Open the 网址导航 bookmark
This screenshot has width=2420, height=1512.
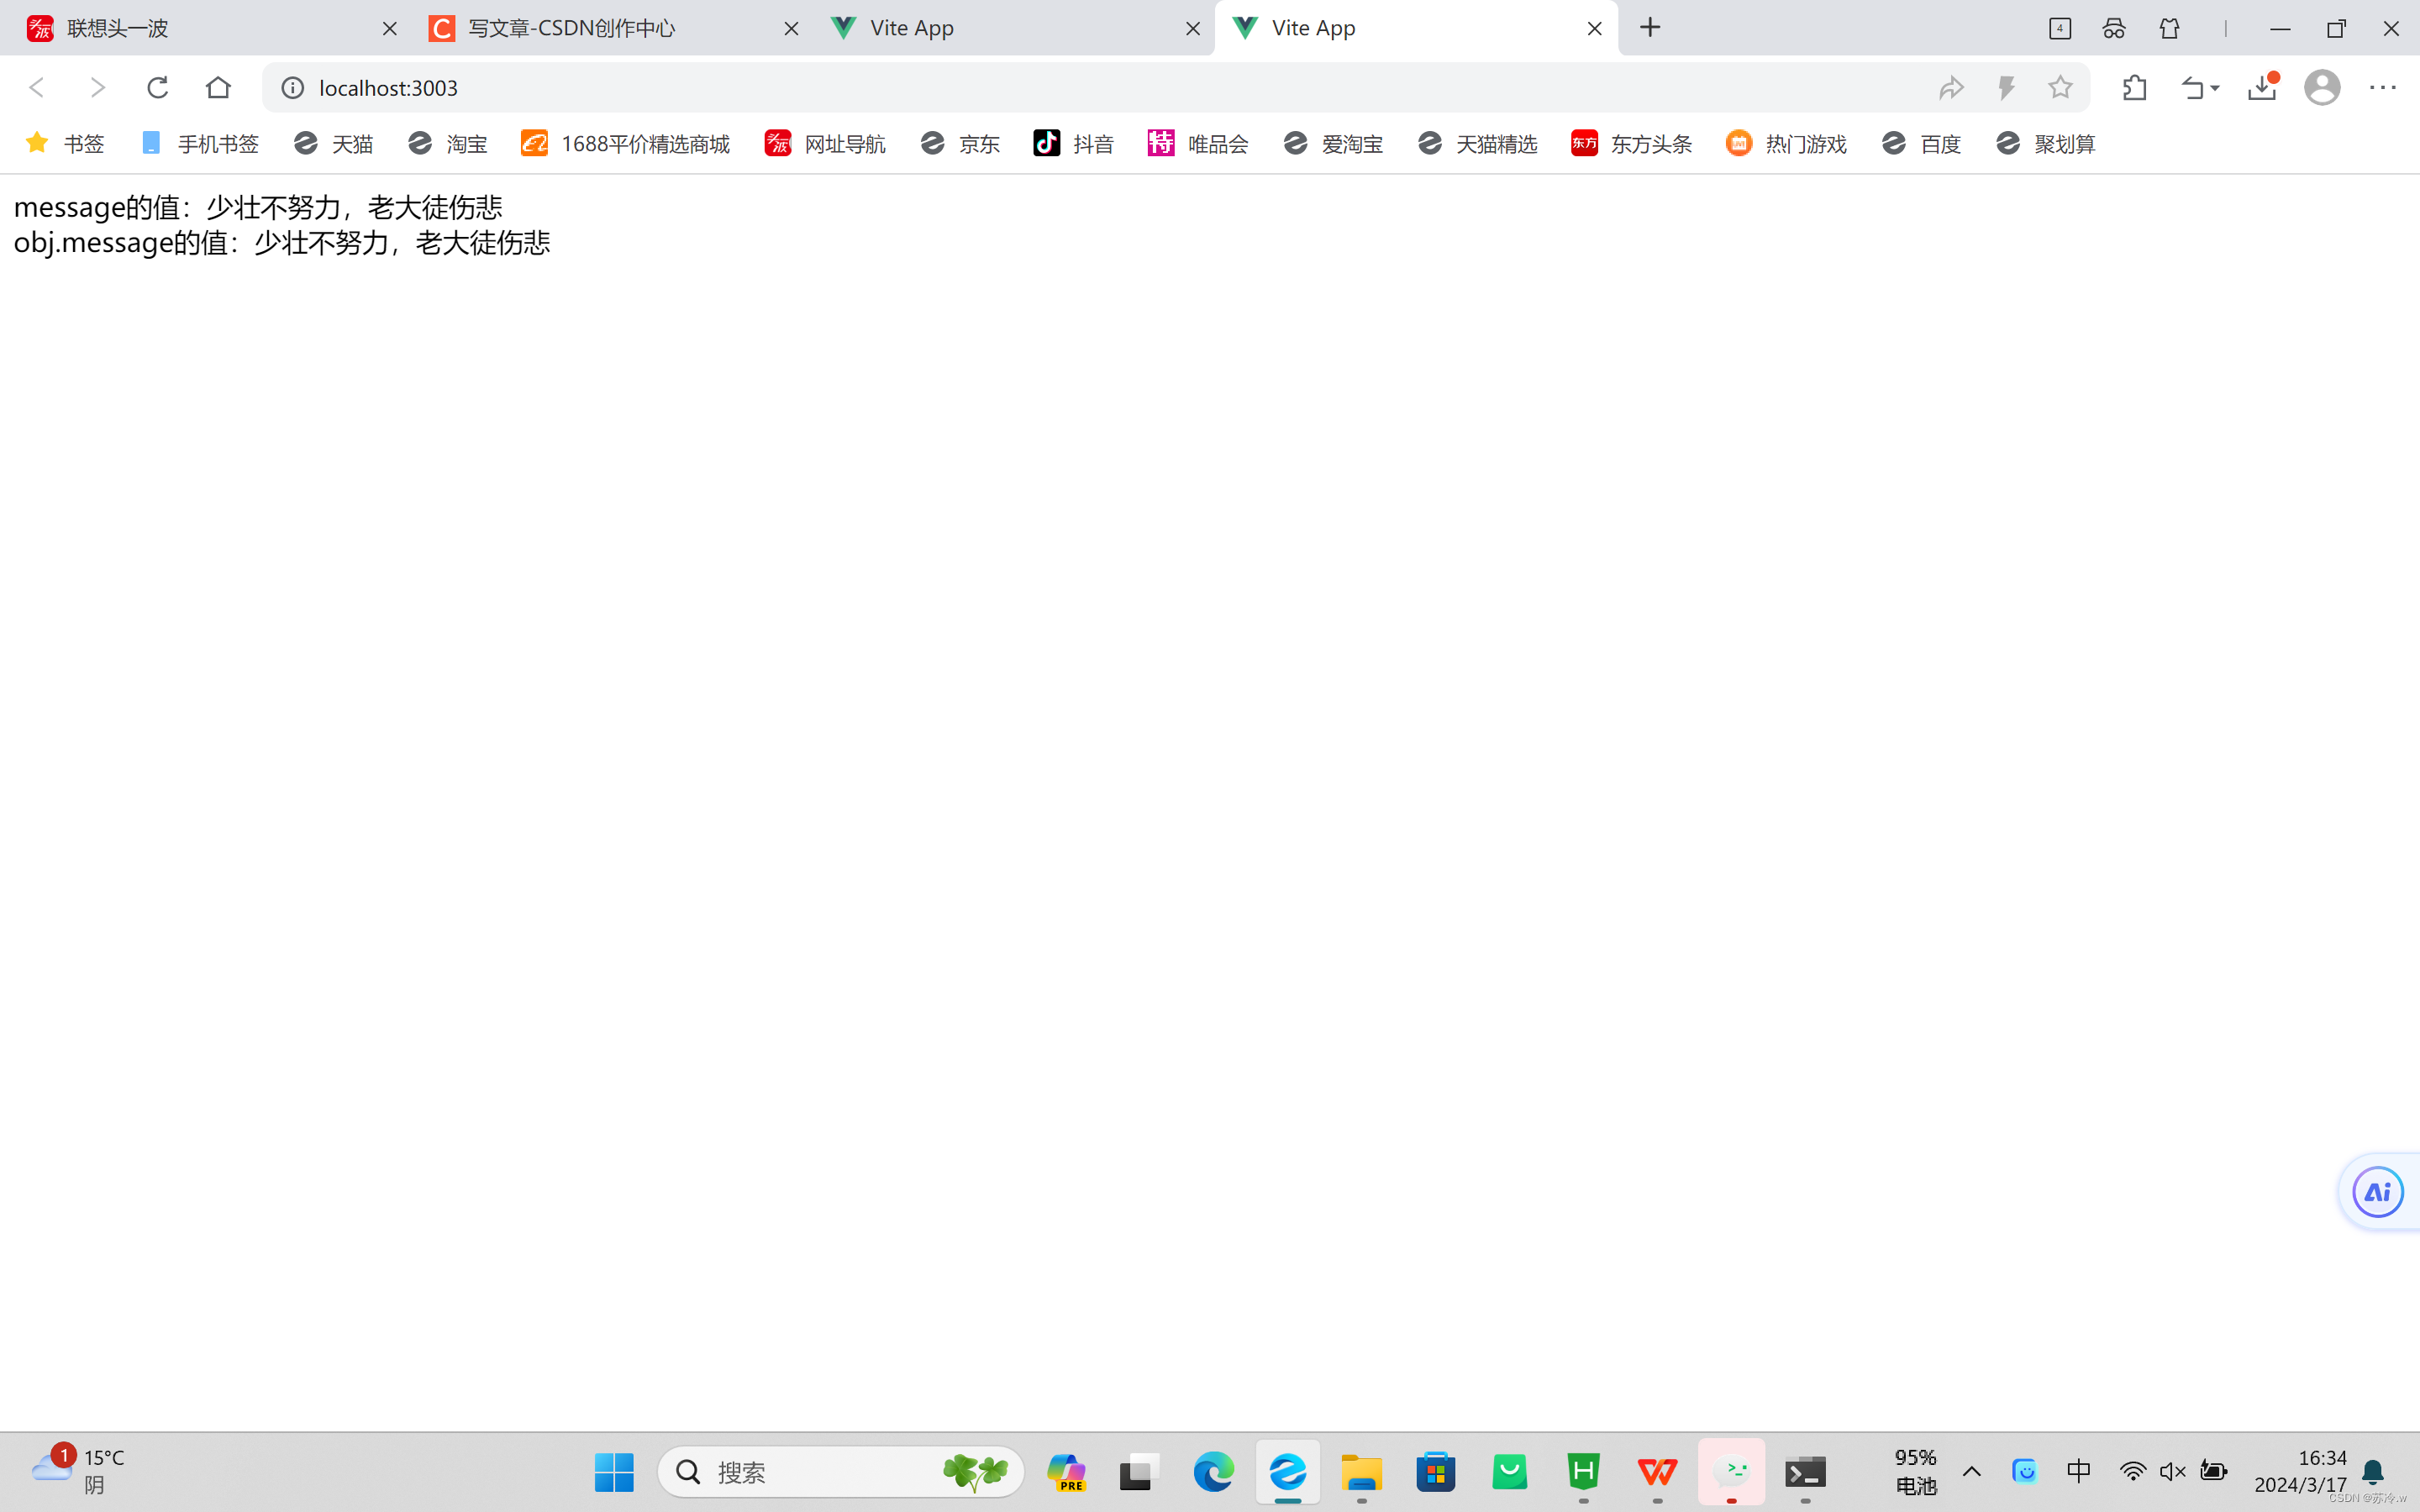826,144
